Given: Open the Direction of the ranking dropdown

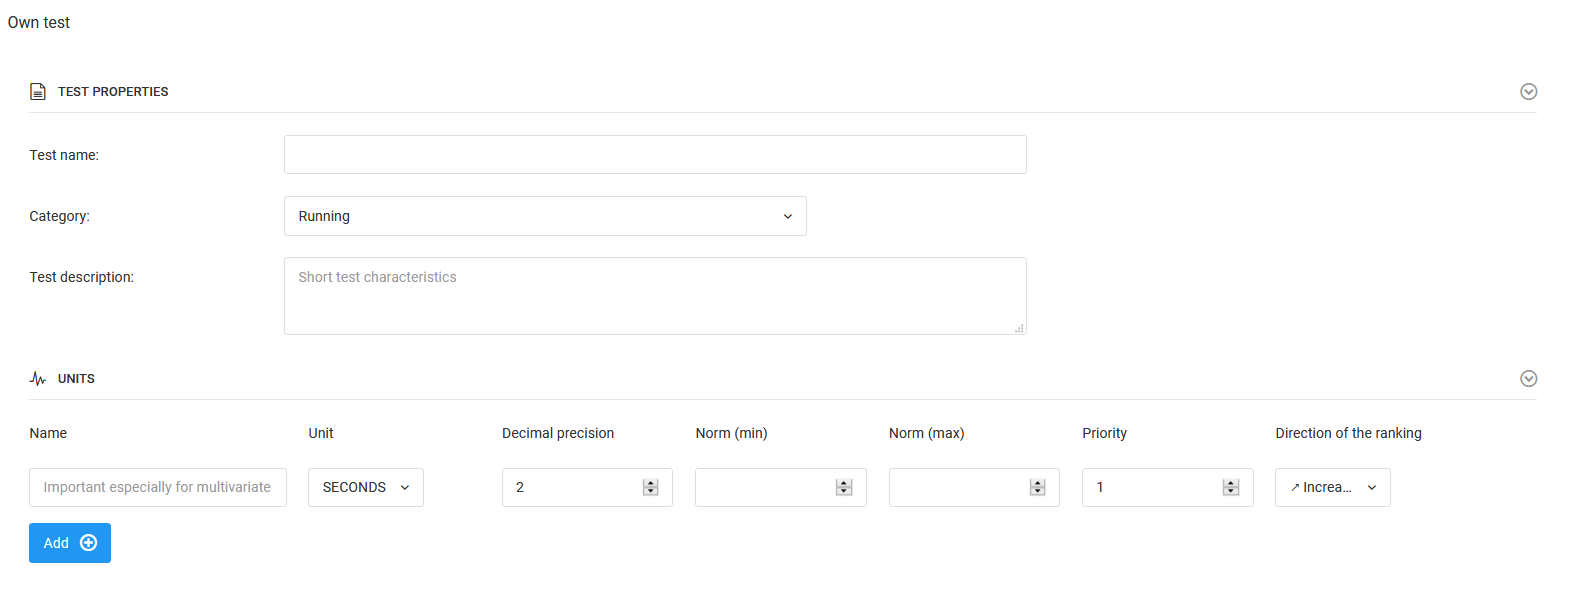Looking at the screenshot, I should 1332,487.
